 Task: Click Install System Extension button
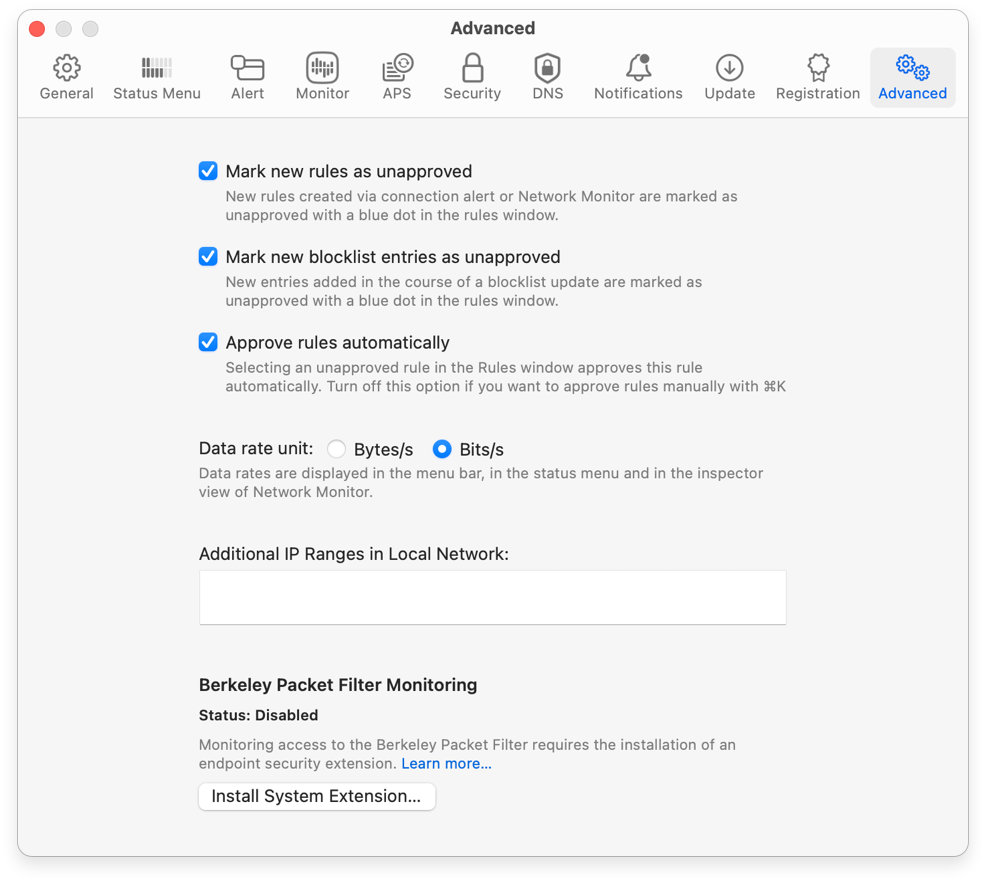click(317, 796)
